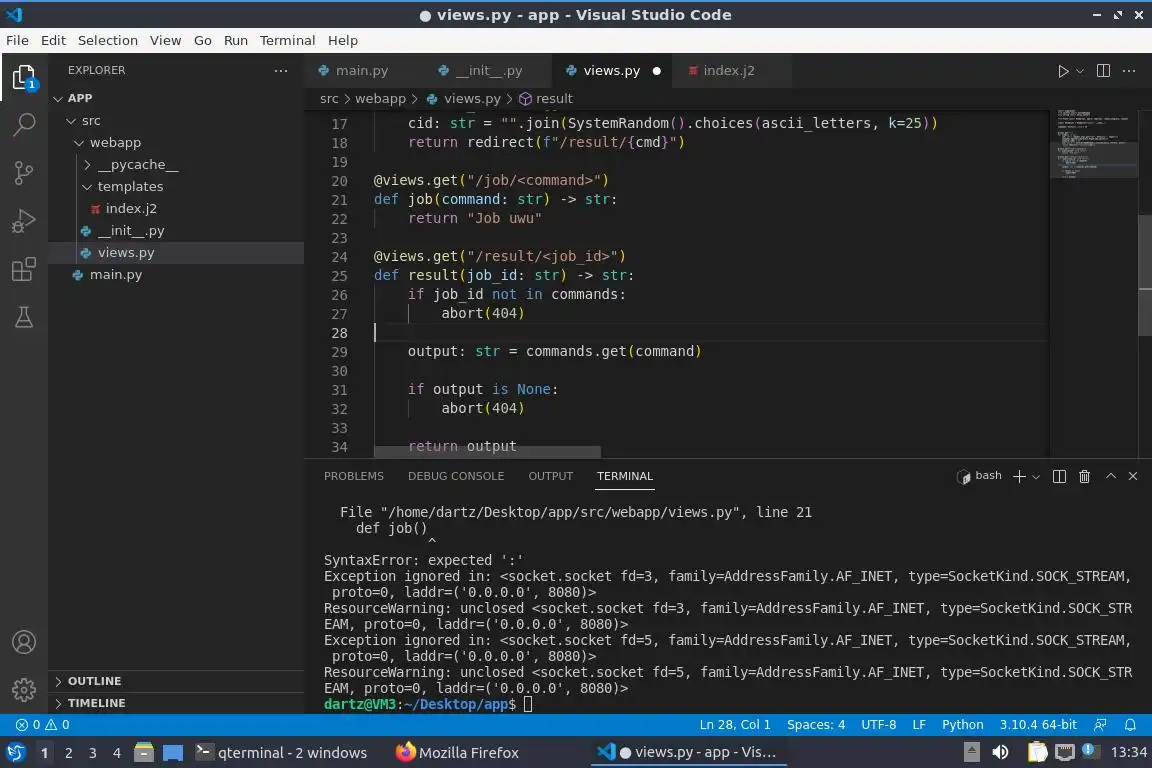Screen dimensions: 1152x768
Task: Open the Edit menu
Action: coord(53,40)
